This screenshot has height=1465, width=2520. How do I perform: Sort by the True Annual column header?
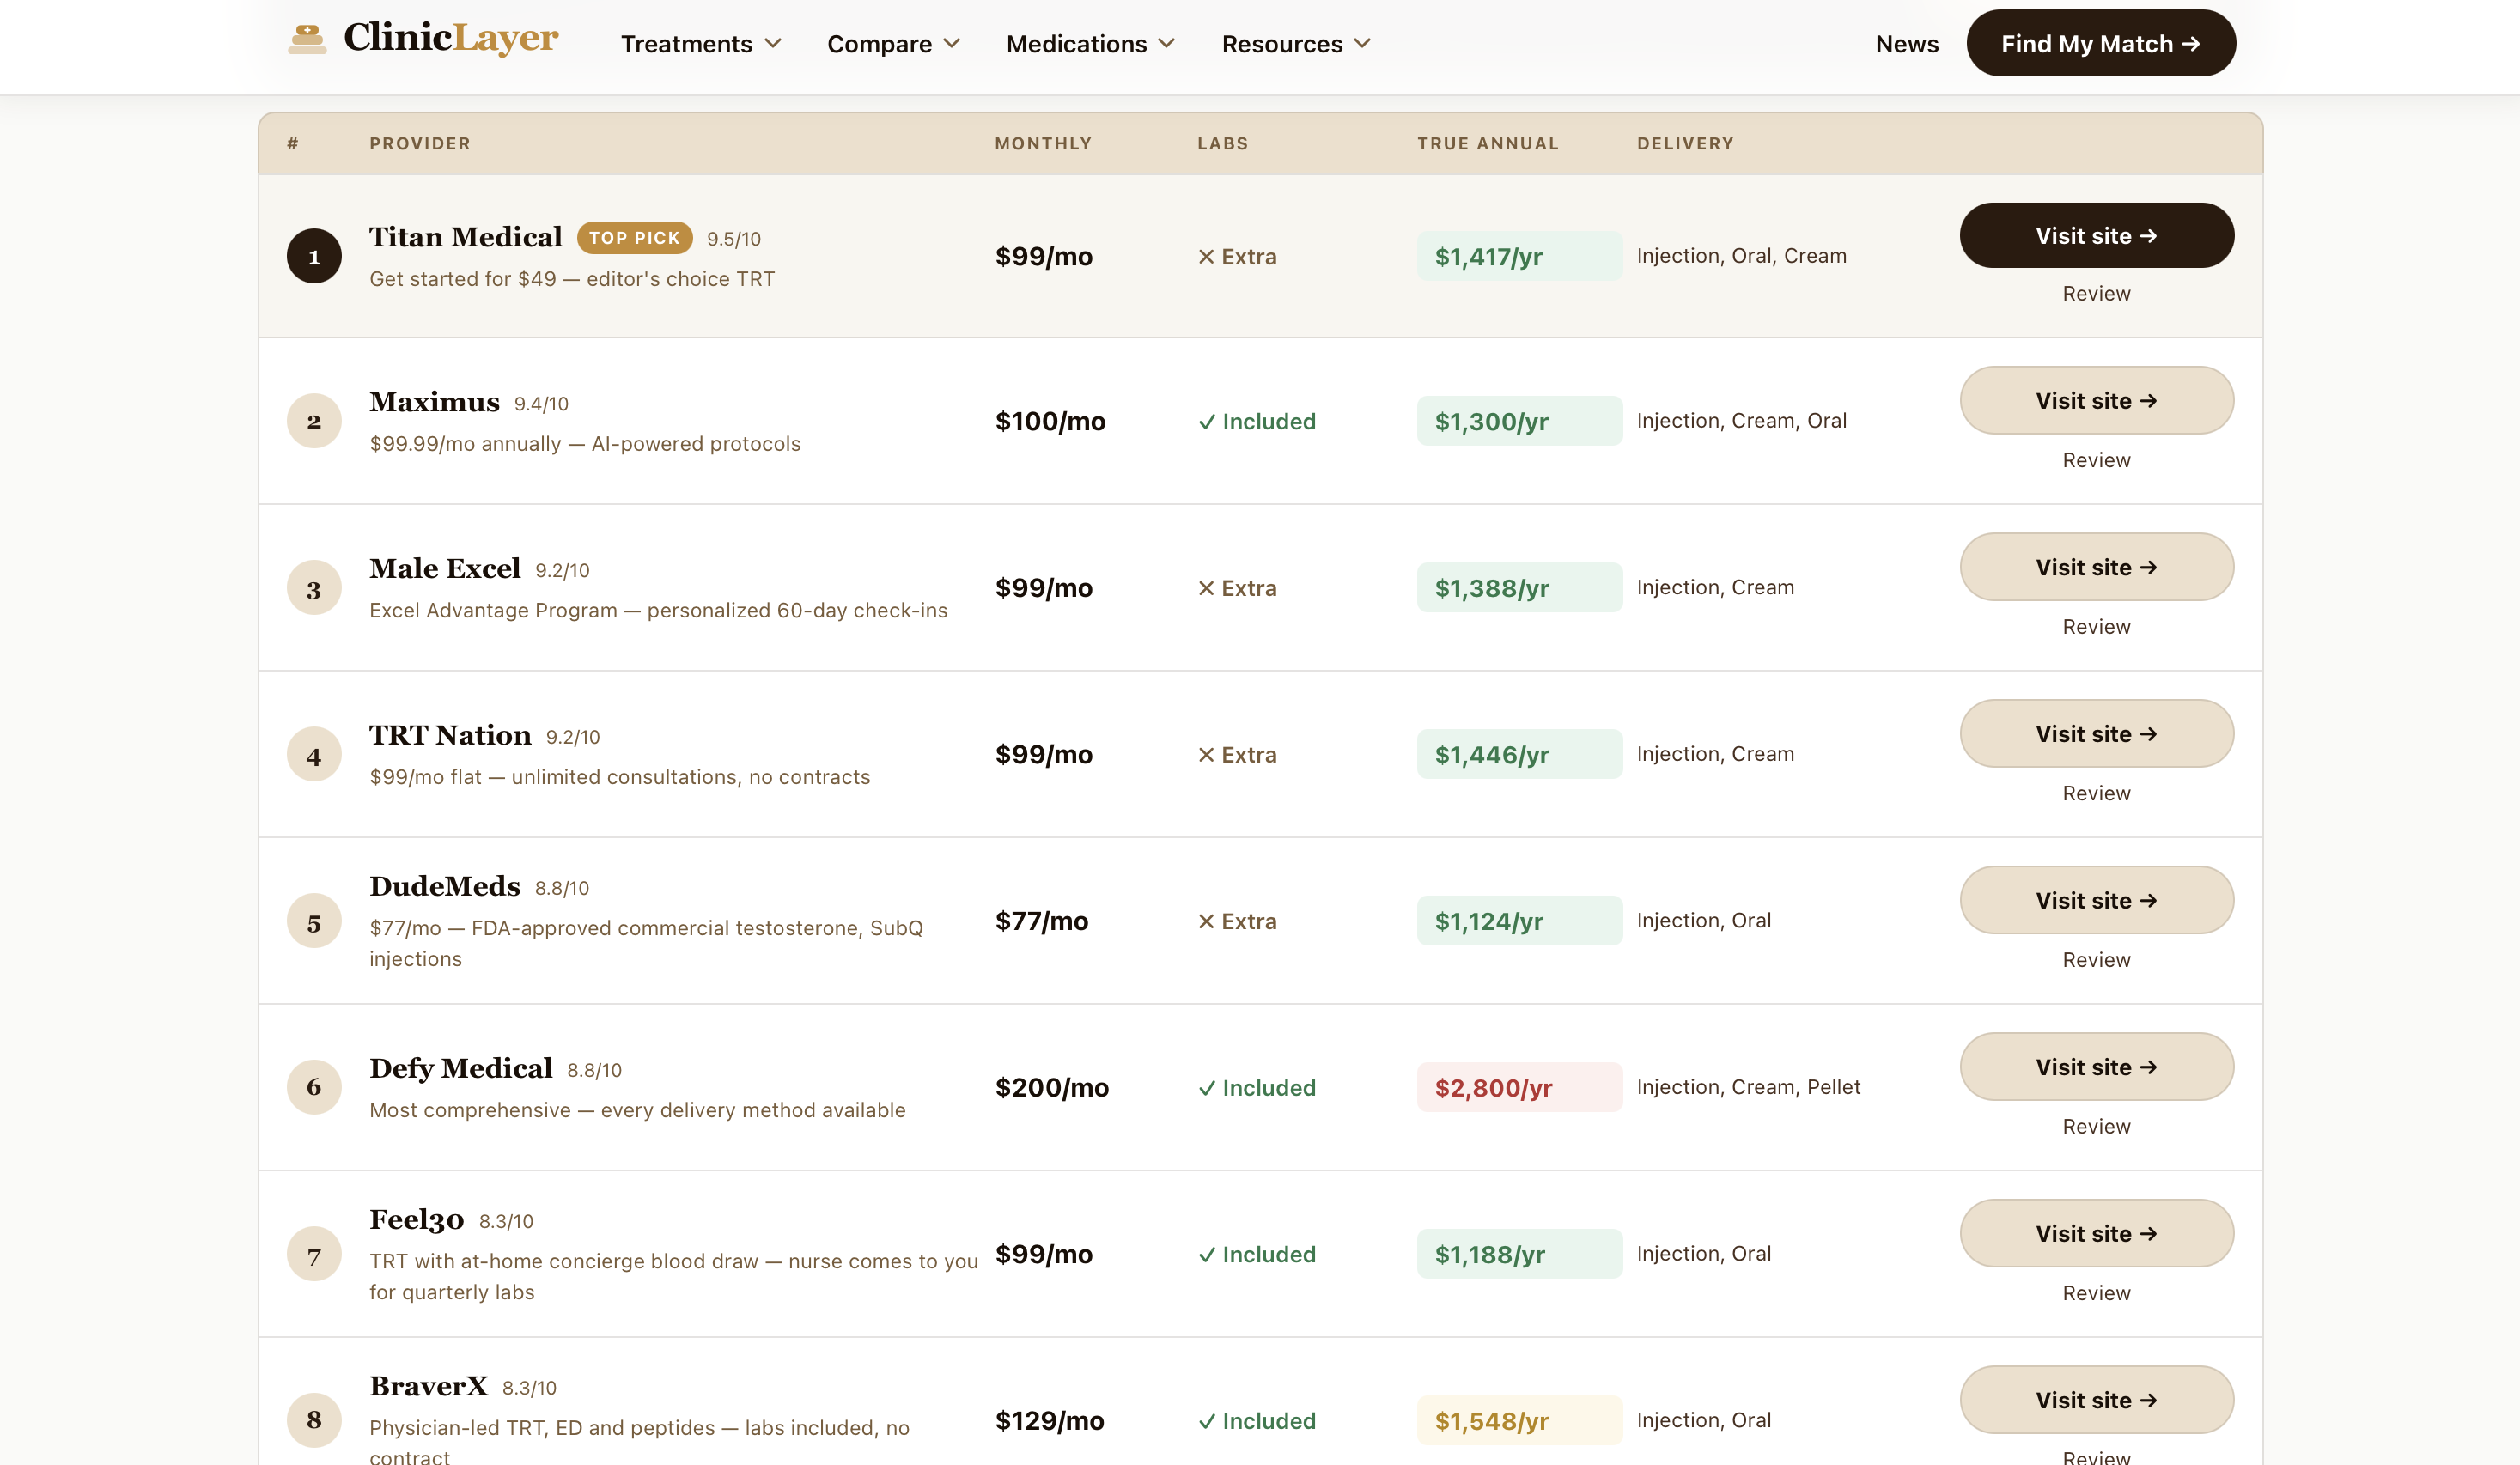point(1487,143)
